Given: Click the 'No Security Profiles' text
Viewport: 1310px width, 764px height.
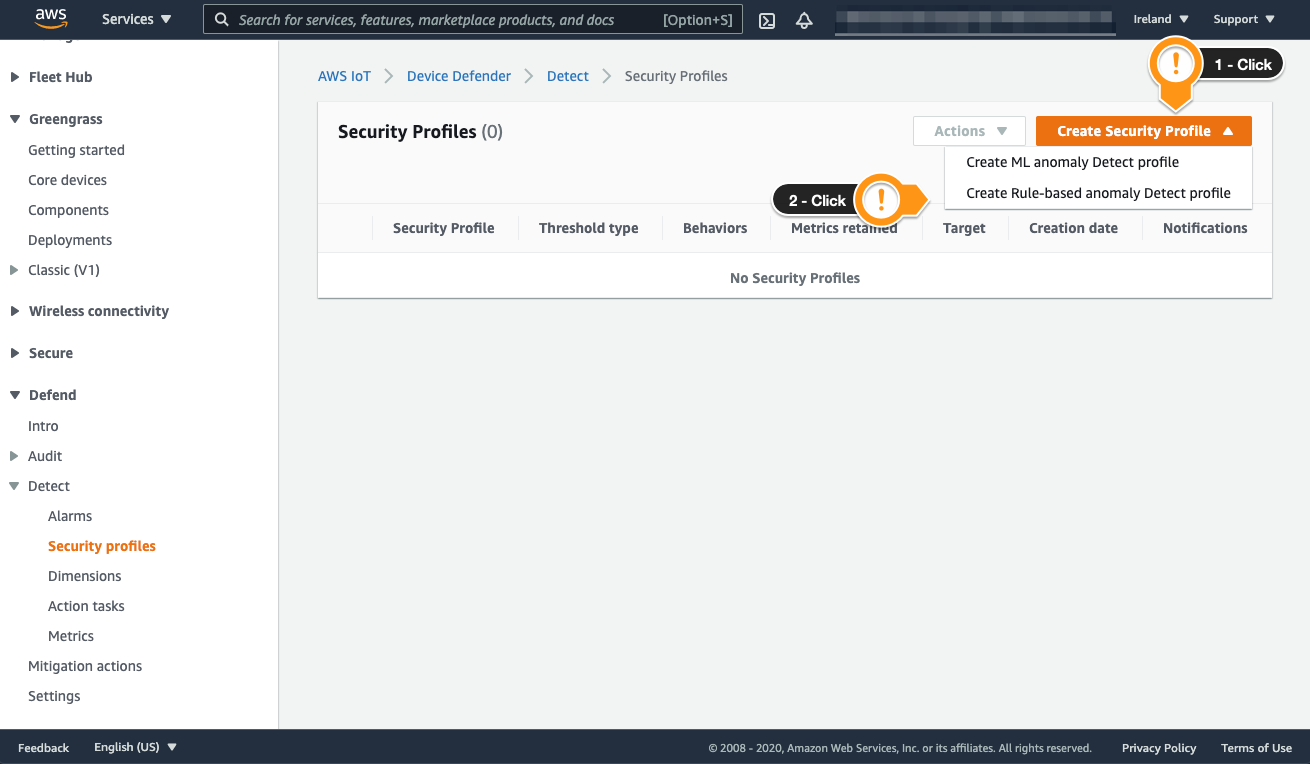Looking at the screenshot, I should [795, 278].
